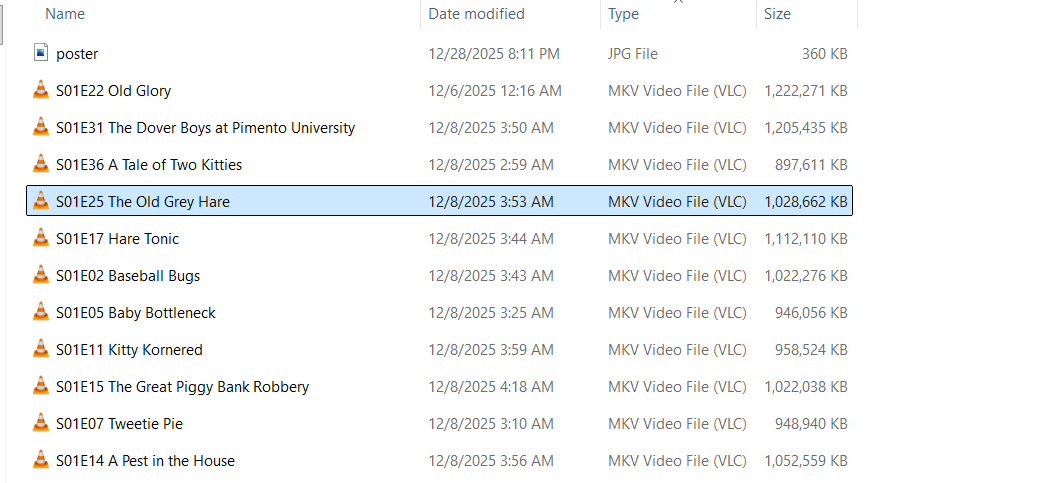Select the VLC icon for Baby Bottleneck

[x=40, y=313]
